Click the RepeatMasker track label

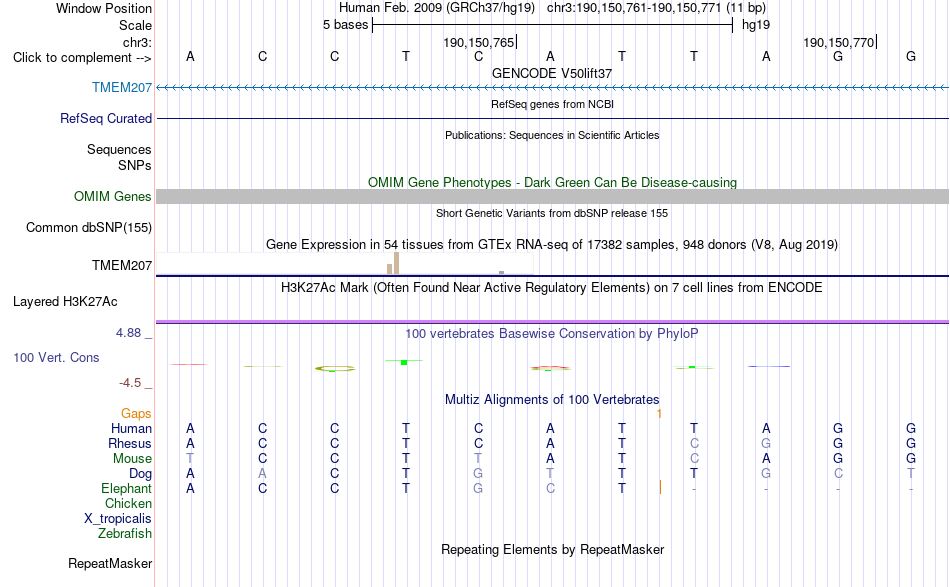(x=110, y=563)
